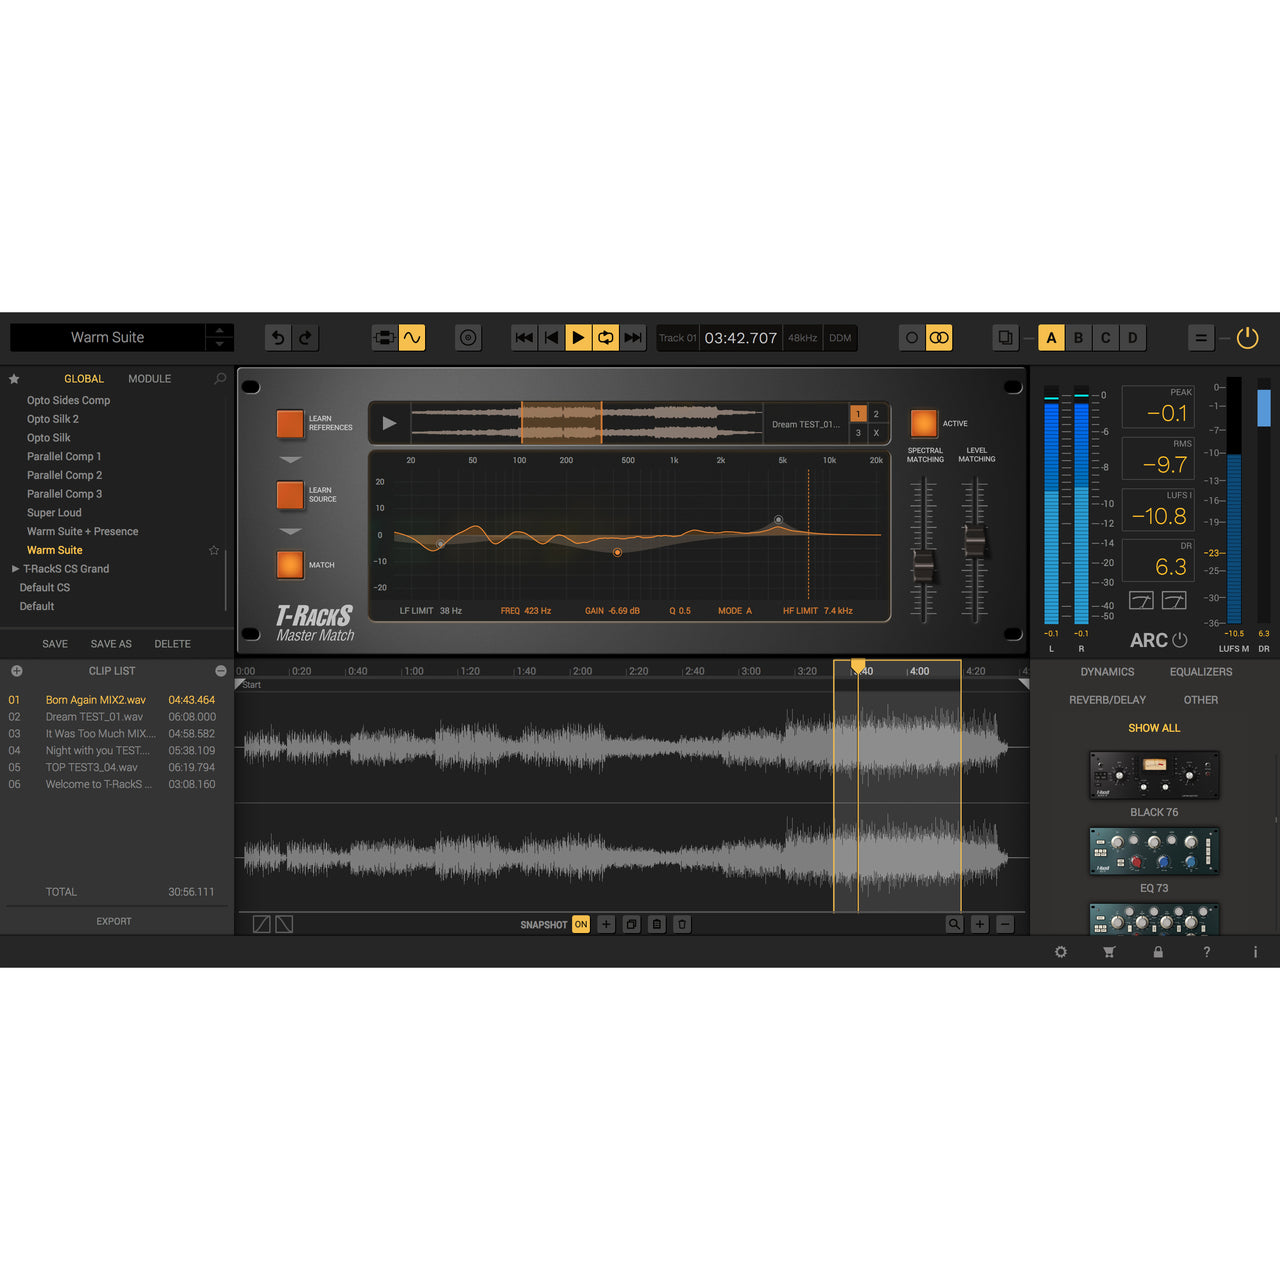Toggle the Spectral Matching active switch
The image size is (1280, 1280).
(x=924, y=423)
